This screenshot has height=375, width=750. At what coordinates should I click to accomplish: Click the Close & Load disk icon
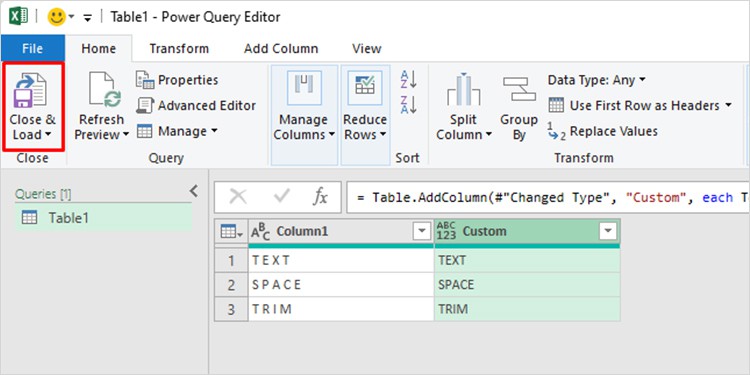(31, 90)
